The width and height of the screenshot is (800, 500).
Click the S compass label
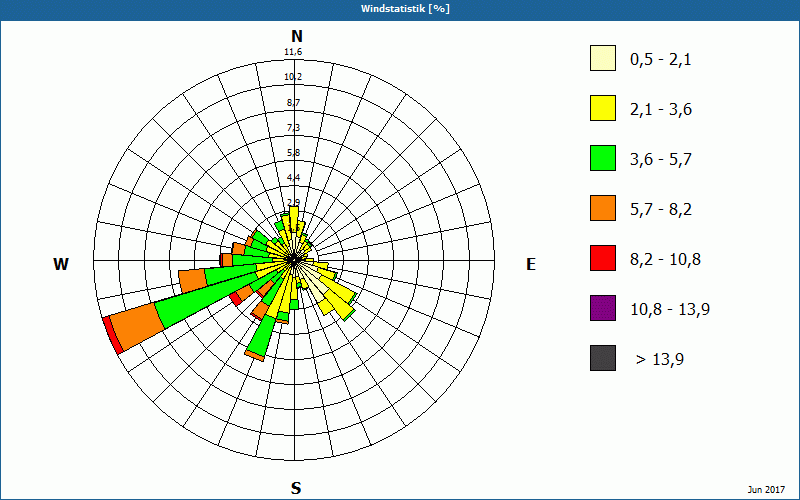(x=296, y=488)
